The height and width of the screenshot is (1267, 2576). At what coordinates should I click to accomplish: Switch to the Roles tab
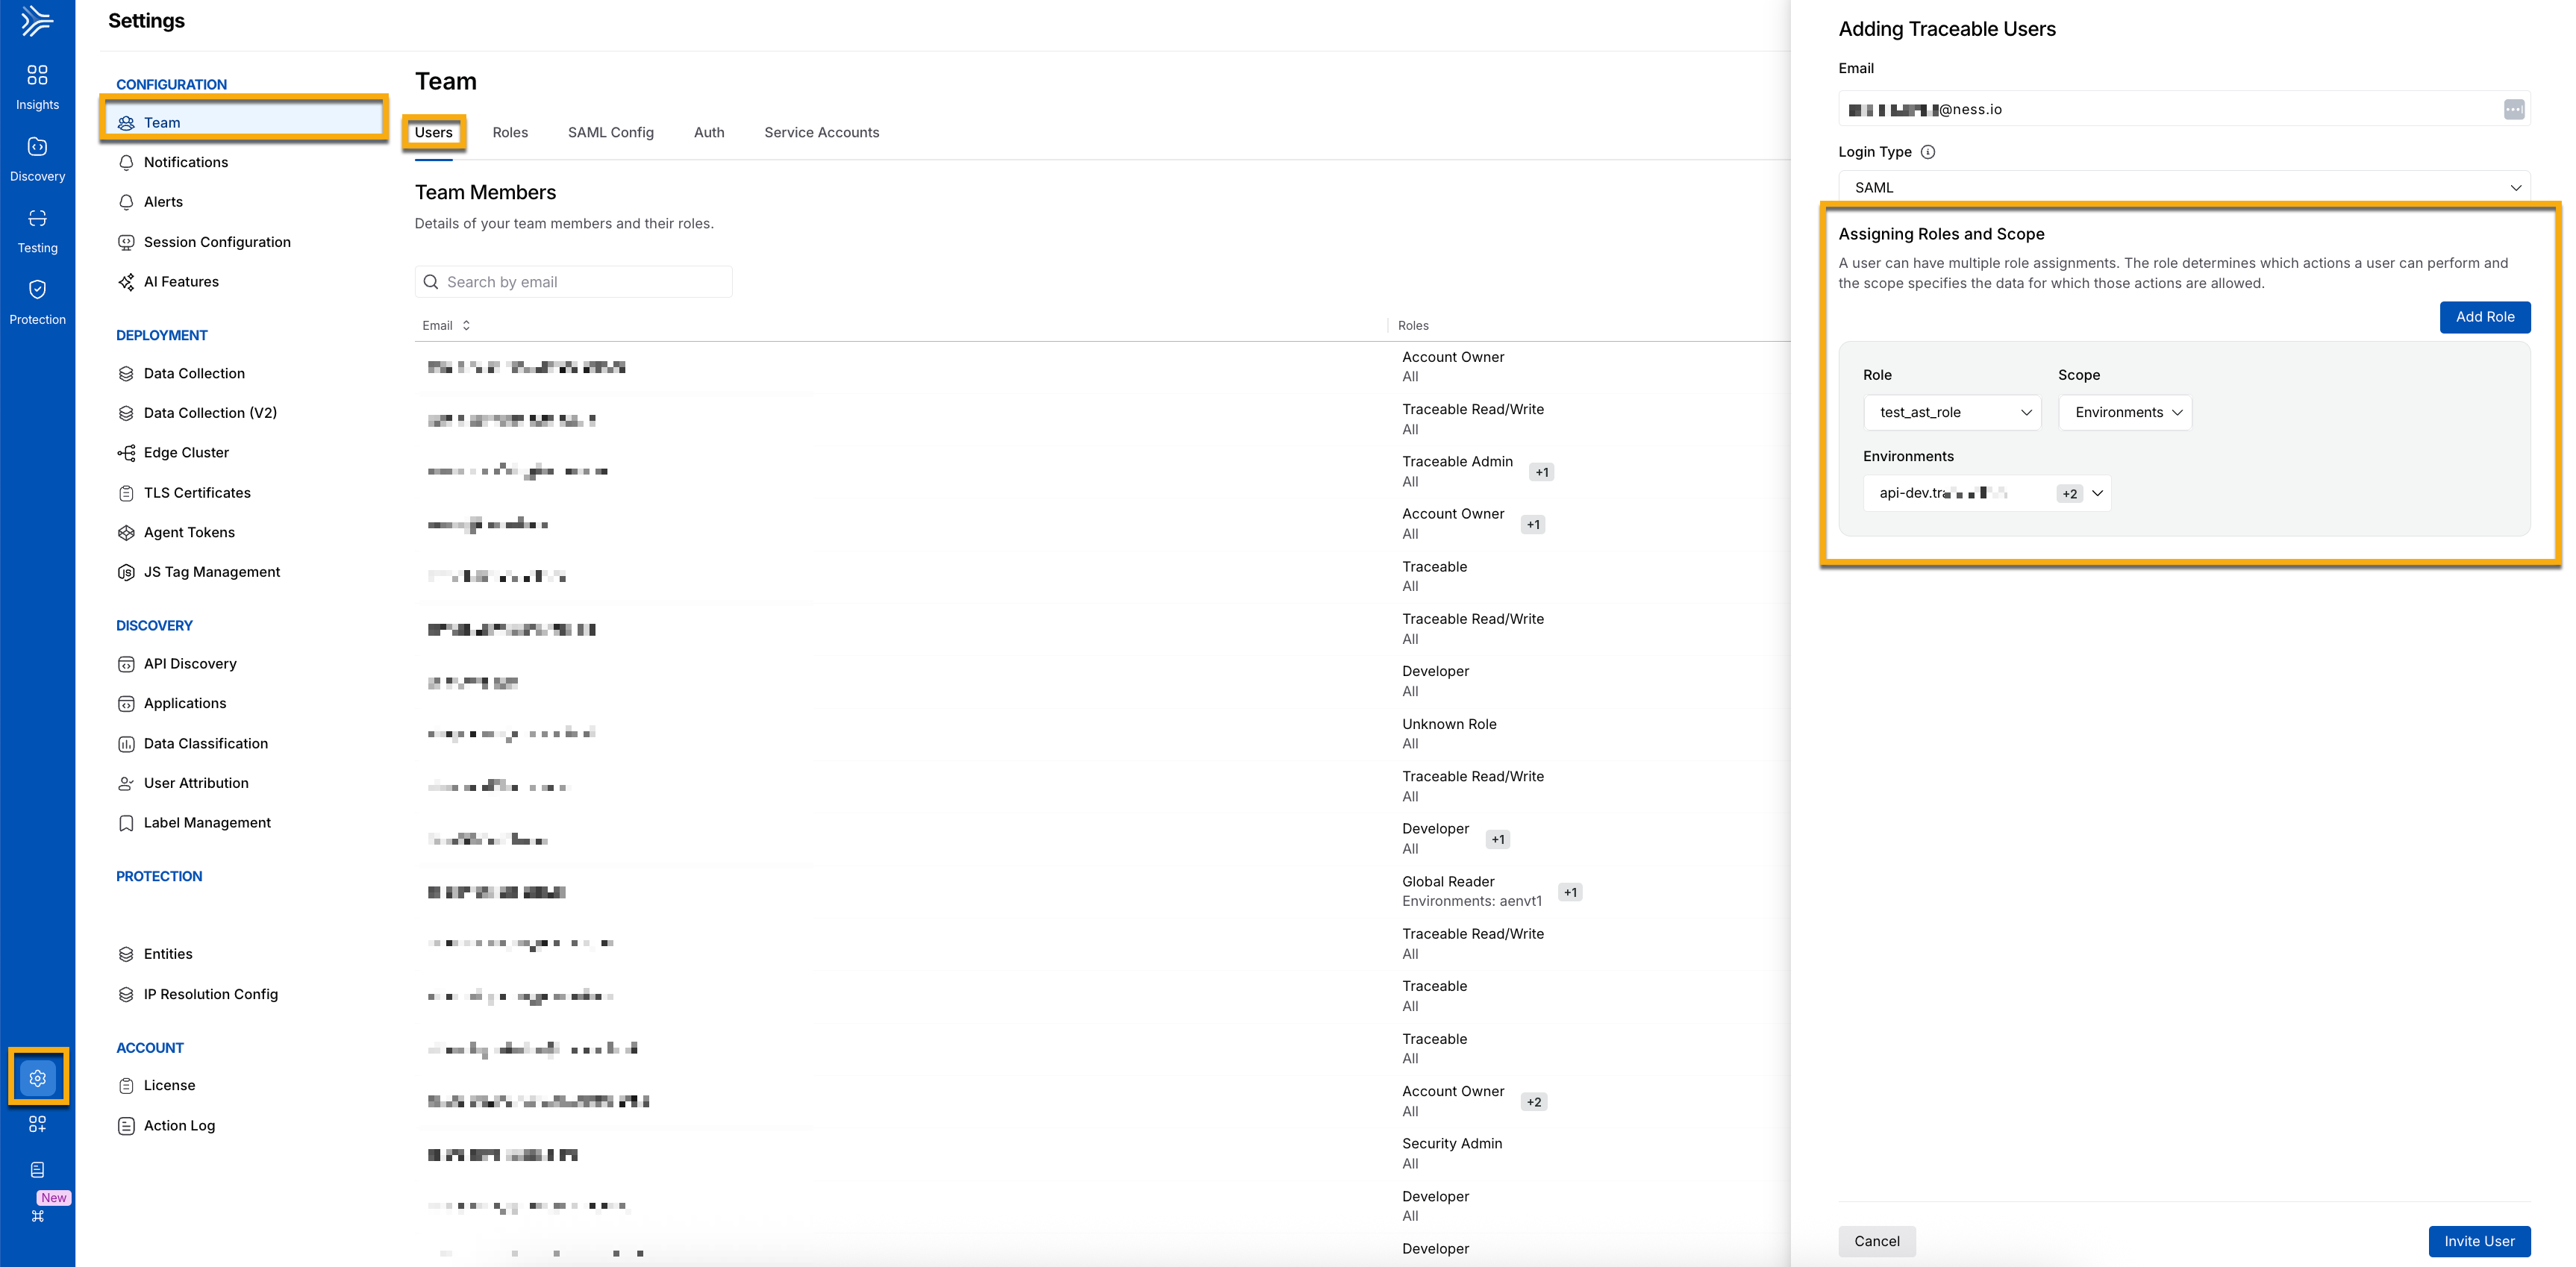510,133
